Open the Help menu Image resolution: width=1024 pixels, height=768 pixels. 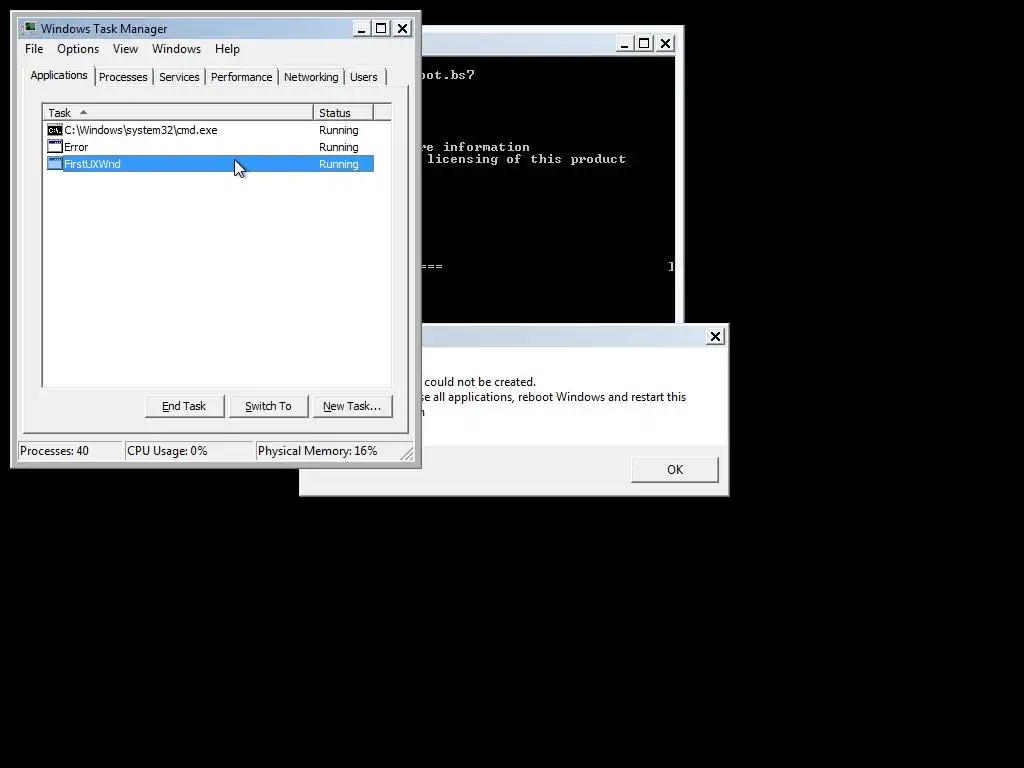pyautogui.click(x=227, y=49)
